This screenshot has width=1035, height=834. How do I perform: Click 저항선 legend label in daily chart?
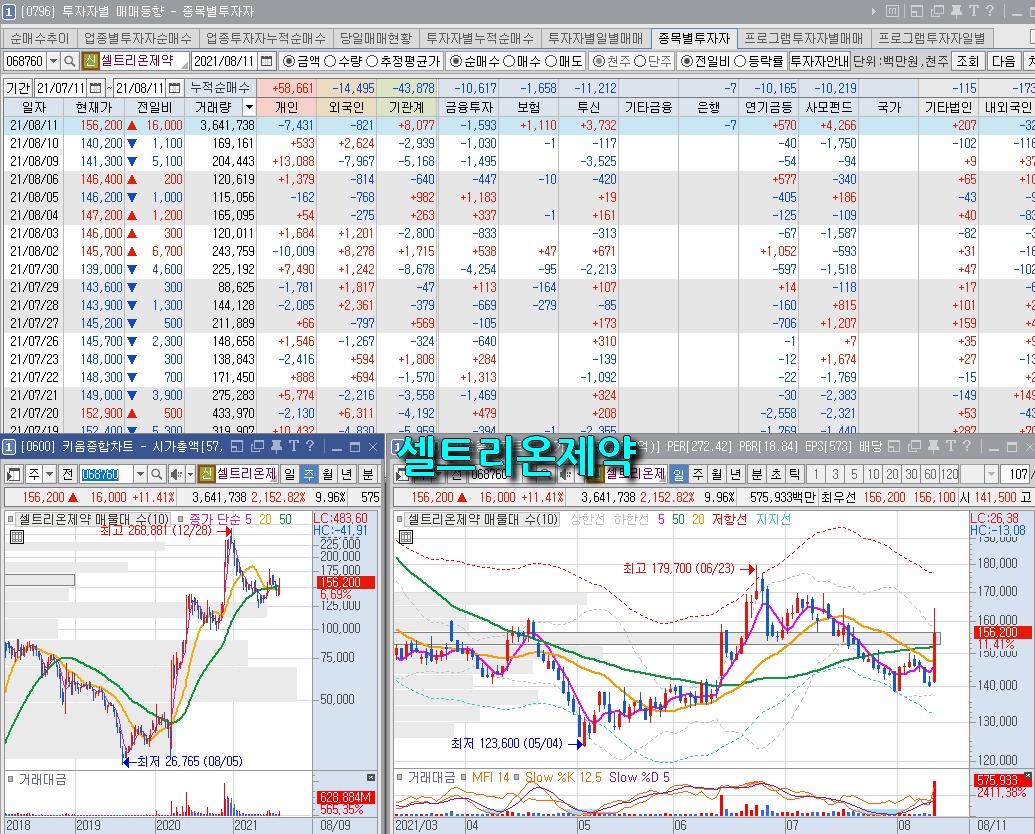pyautogui.click(x=729, y=520)
